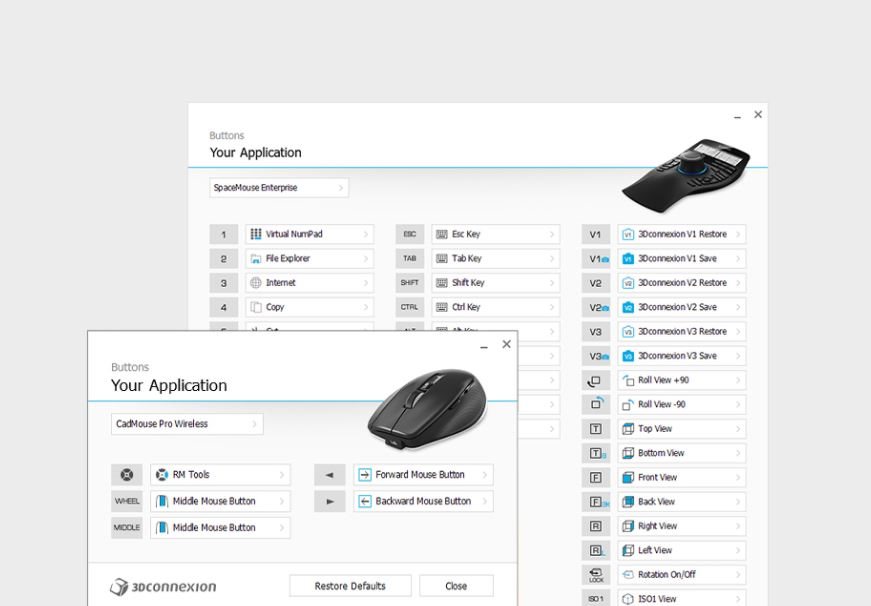Click the ISO1 View icon
This screenshot has width=871, height=606.
coord(628,599)
